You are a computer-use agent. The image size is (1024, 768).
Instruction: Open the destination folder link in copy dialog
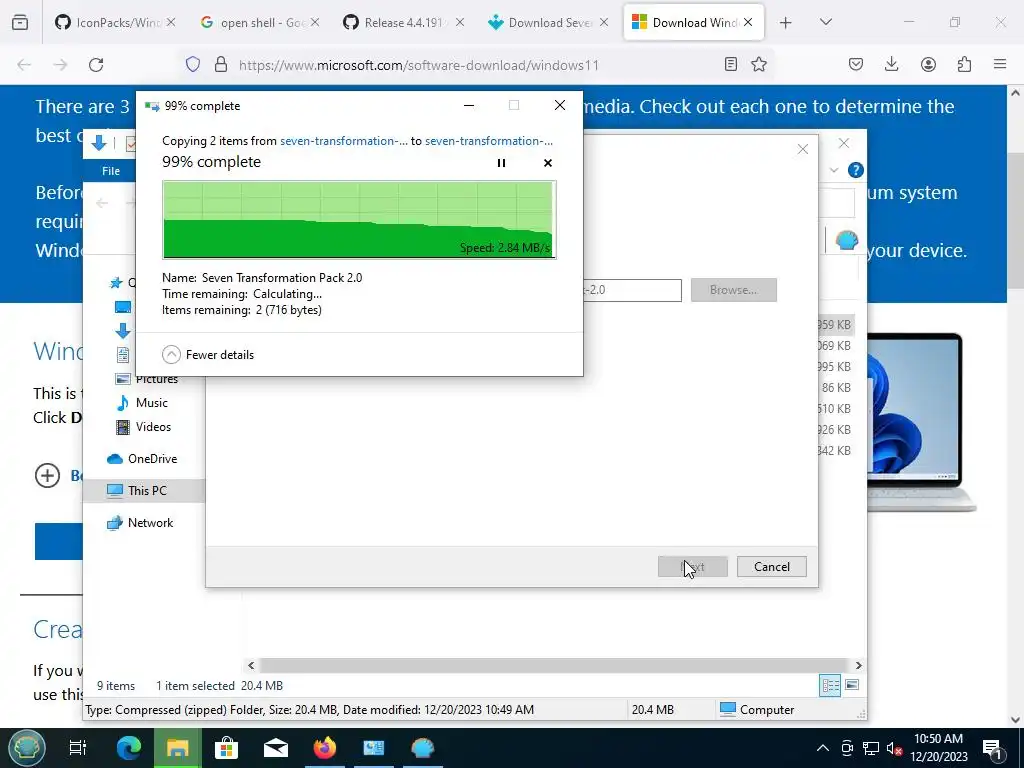click(488, 140)
